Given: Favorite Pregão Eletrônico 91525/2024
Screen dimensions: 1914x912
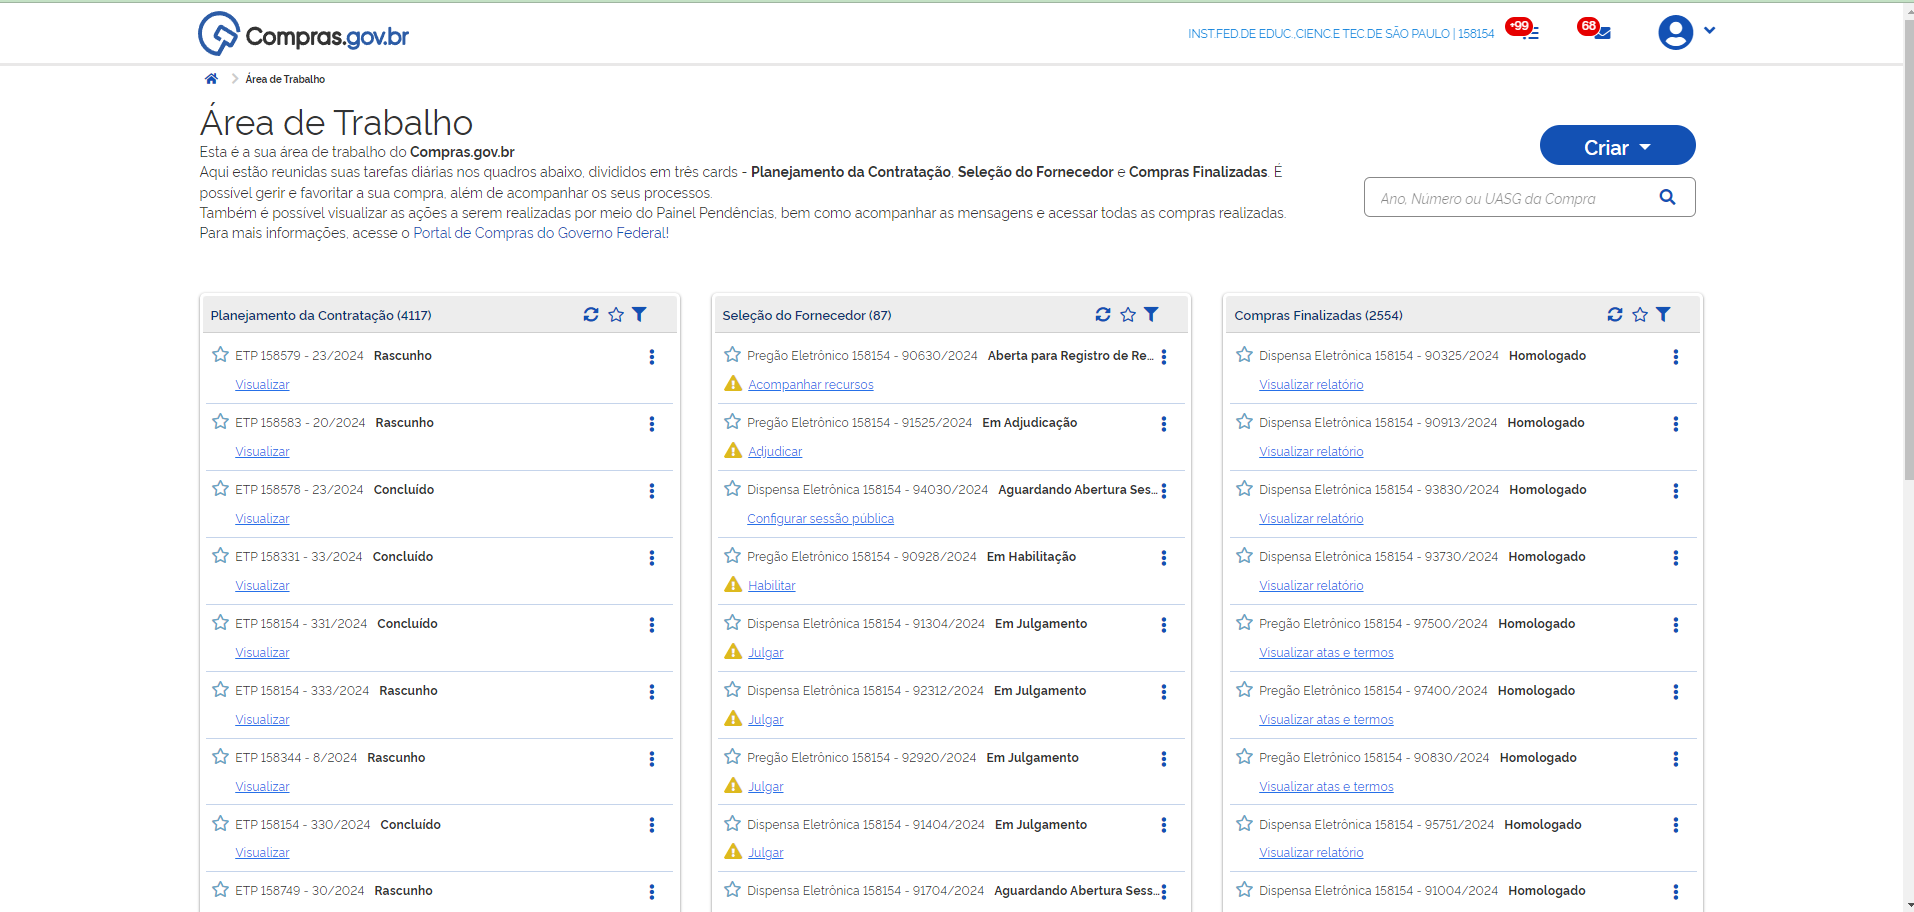Looking at the screenshot, I should click(733, 422).
